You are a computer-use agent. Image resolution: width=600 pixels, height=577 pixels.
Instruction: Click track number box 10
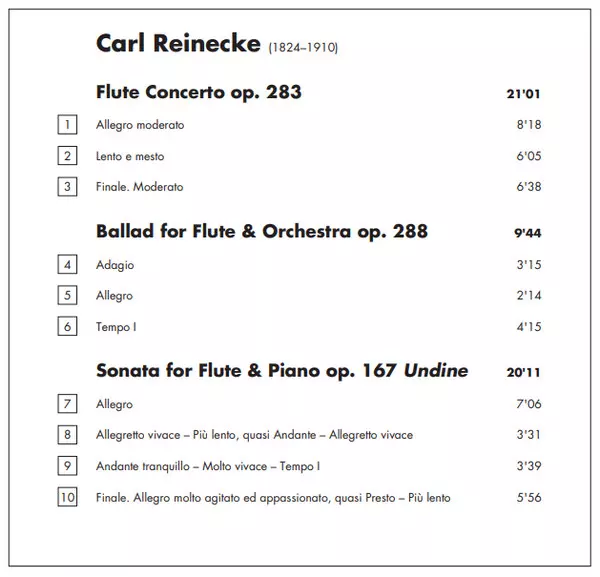(x=68, y=496)
